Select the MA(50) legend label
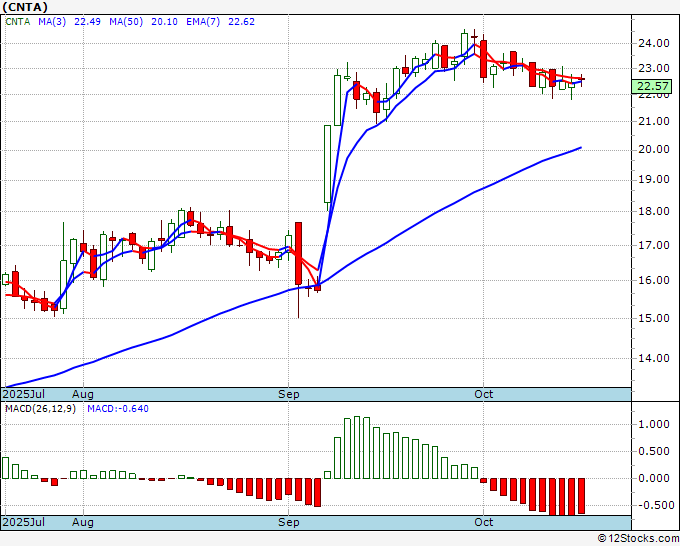 click(126, 22)
